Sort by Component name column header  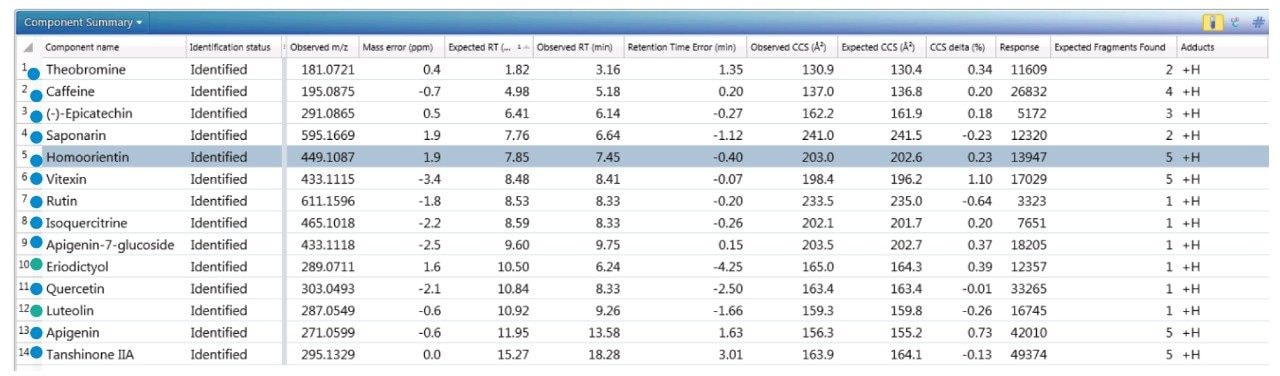82,48
